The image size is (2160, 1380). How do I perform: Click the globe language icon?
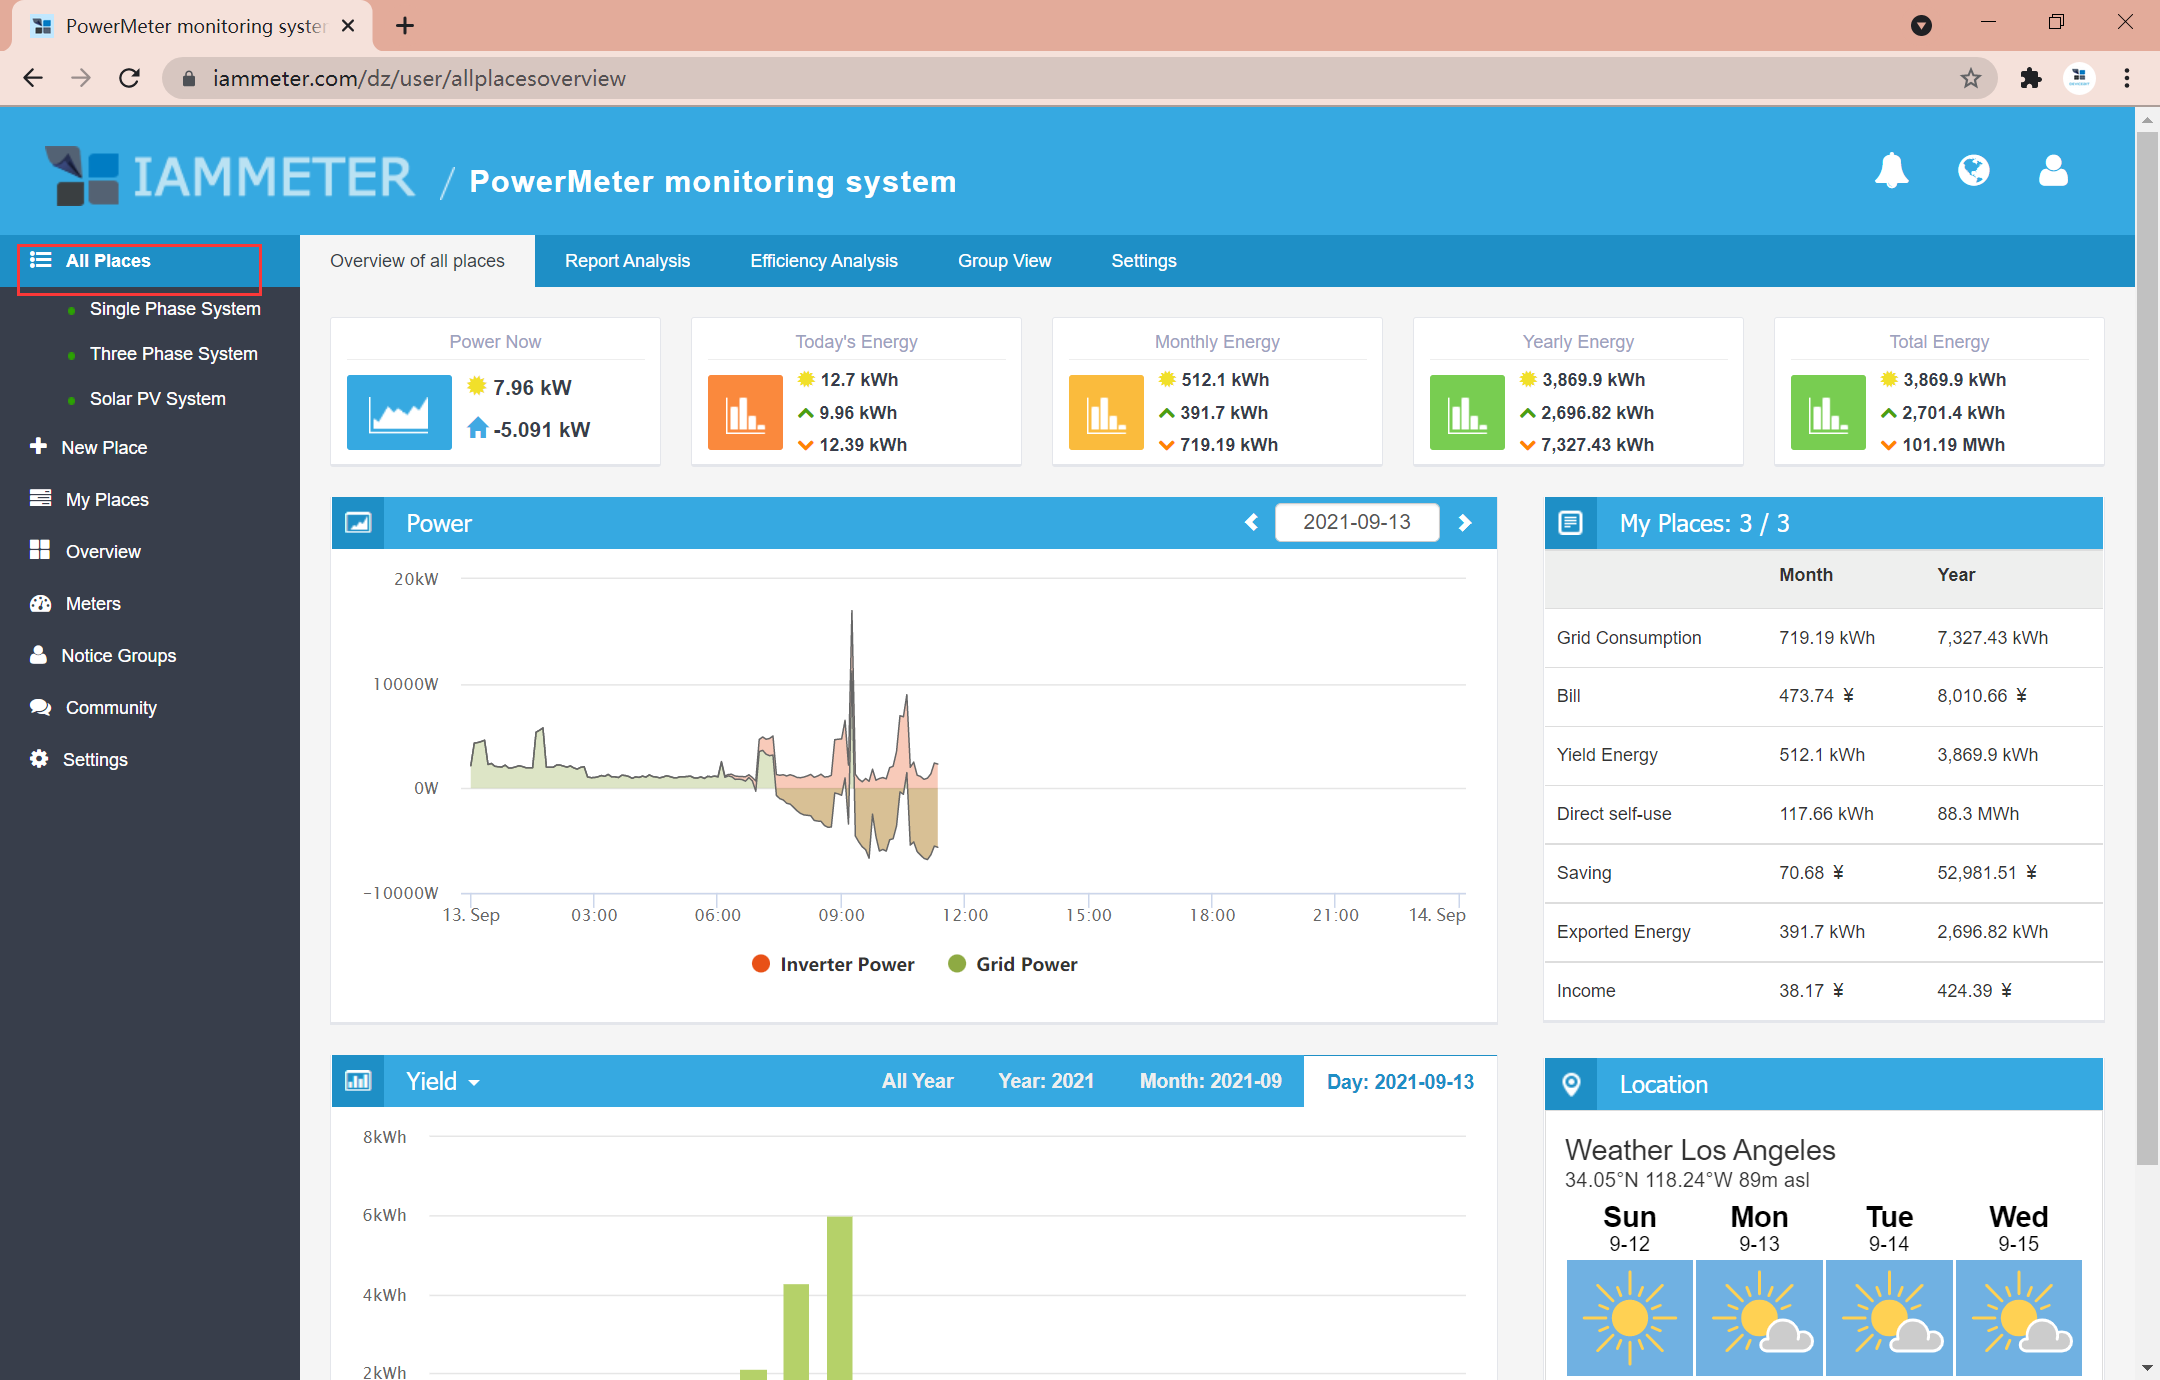click(1973, 171)
